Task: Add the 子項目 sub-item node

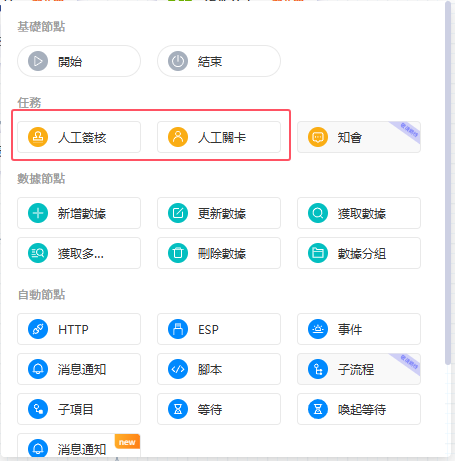Action: pyautogui.click(x=79, y=409)
